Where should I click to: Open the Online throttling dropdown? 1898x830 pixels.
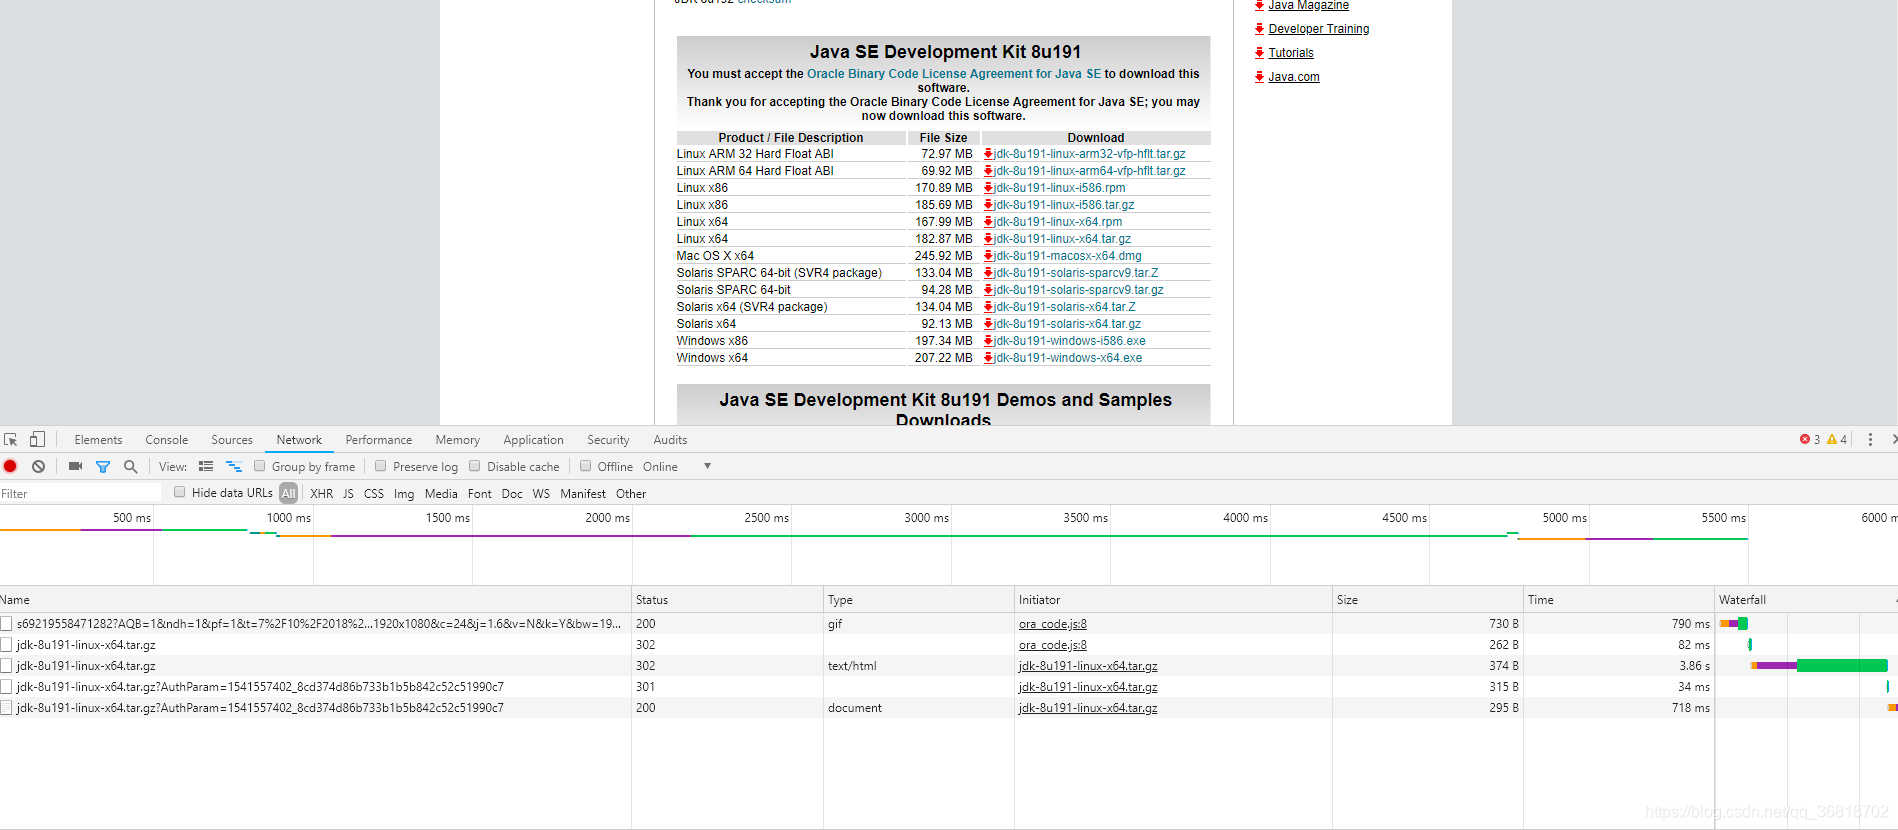(x=677, y=467)
